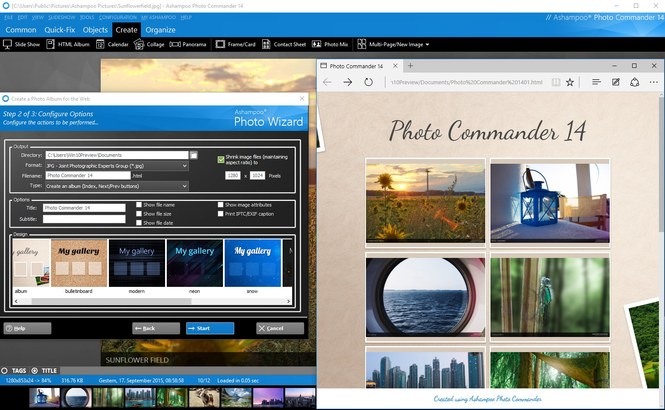Click the browser page vertical scrollbar
Viewport: 665px width, 410px height.
pos(662,164)
